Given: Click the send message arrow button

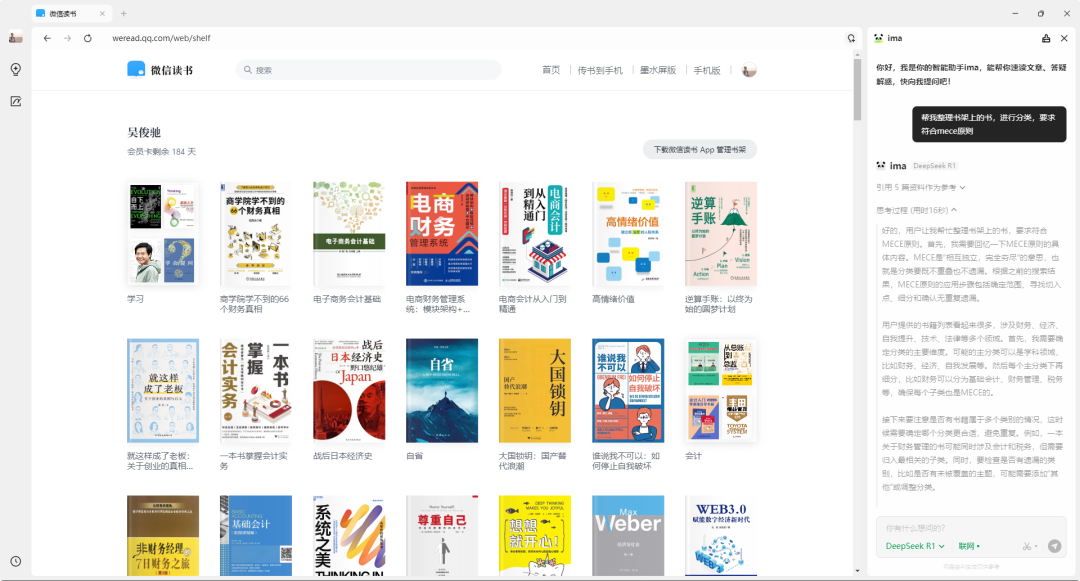Looking at the screenshot, I should [1055, 546].
